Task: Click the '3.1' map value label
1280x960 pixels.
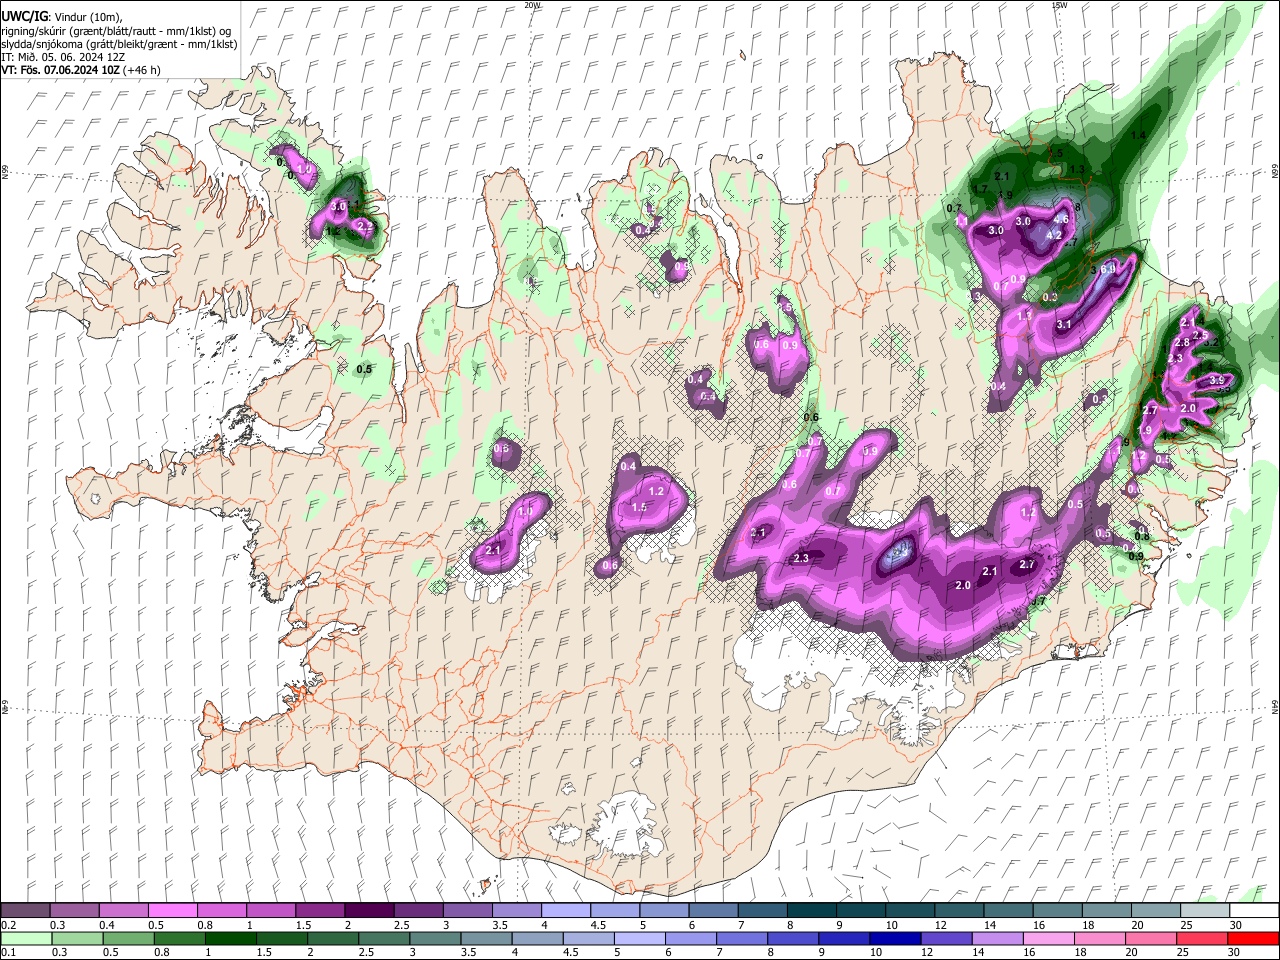Action: coord(1064,325)
